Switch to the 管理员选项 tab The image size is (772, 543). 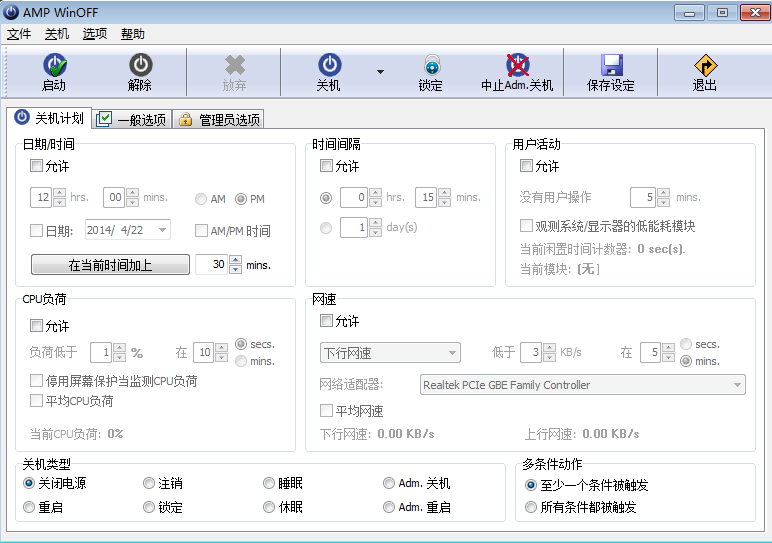[x=219, y=120]
